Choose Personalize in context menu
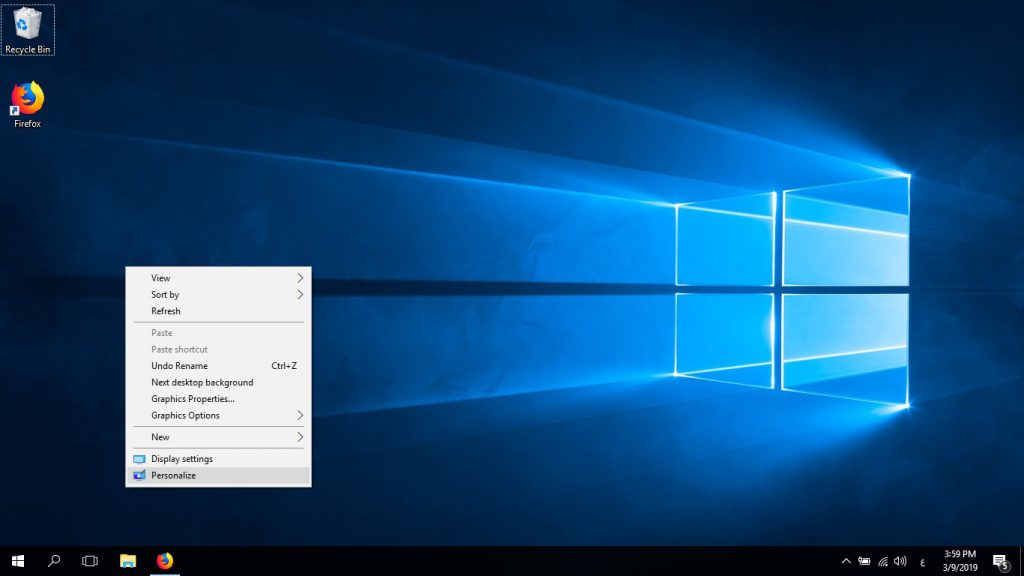 pyautogui.click(x=218, y=475)
